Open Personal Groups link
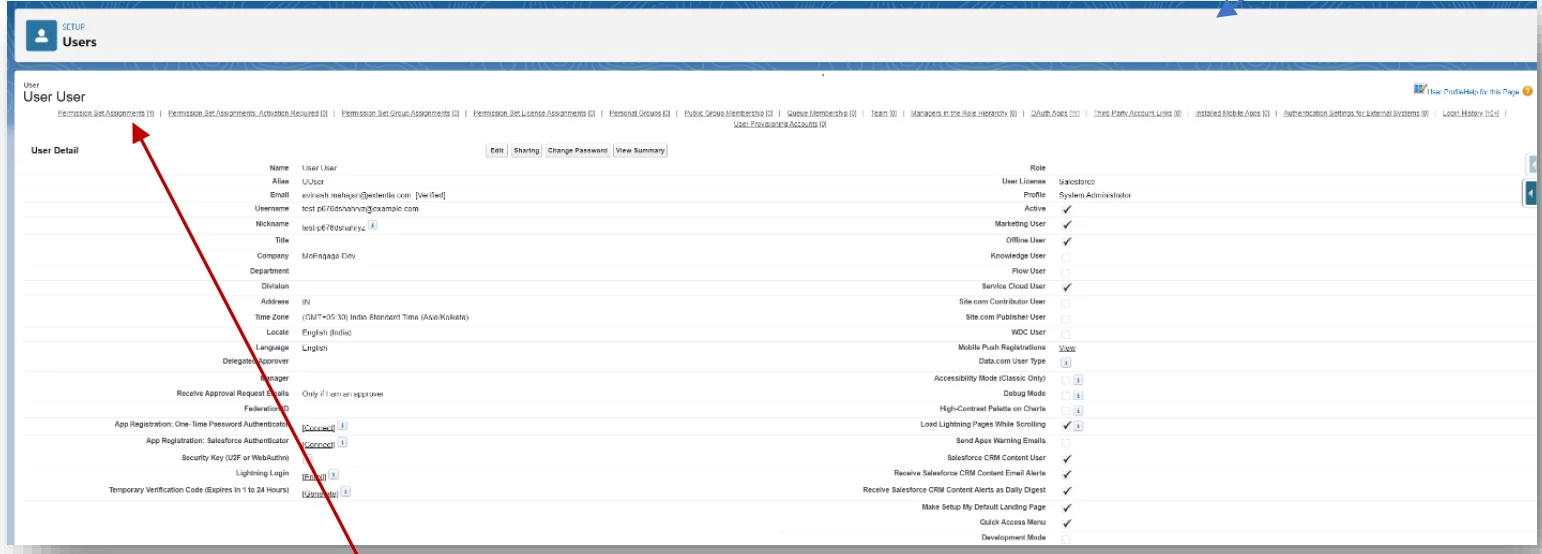The height and width of the screenshot is (554, 1542). pos(639,113)
